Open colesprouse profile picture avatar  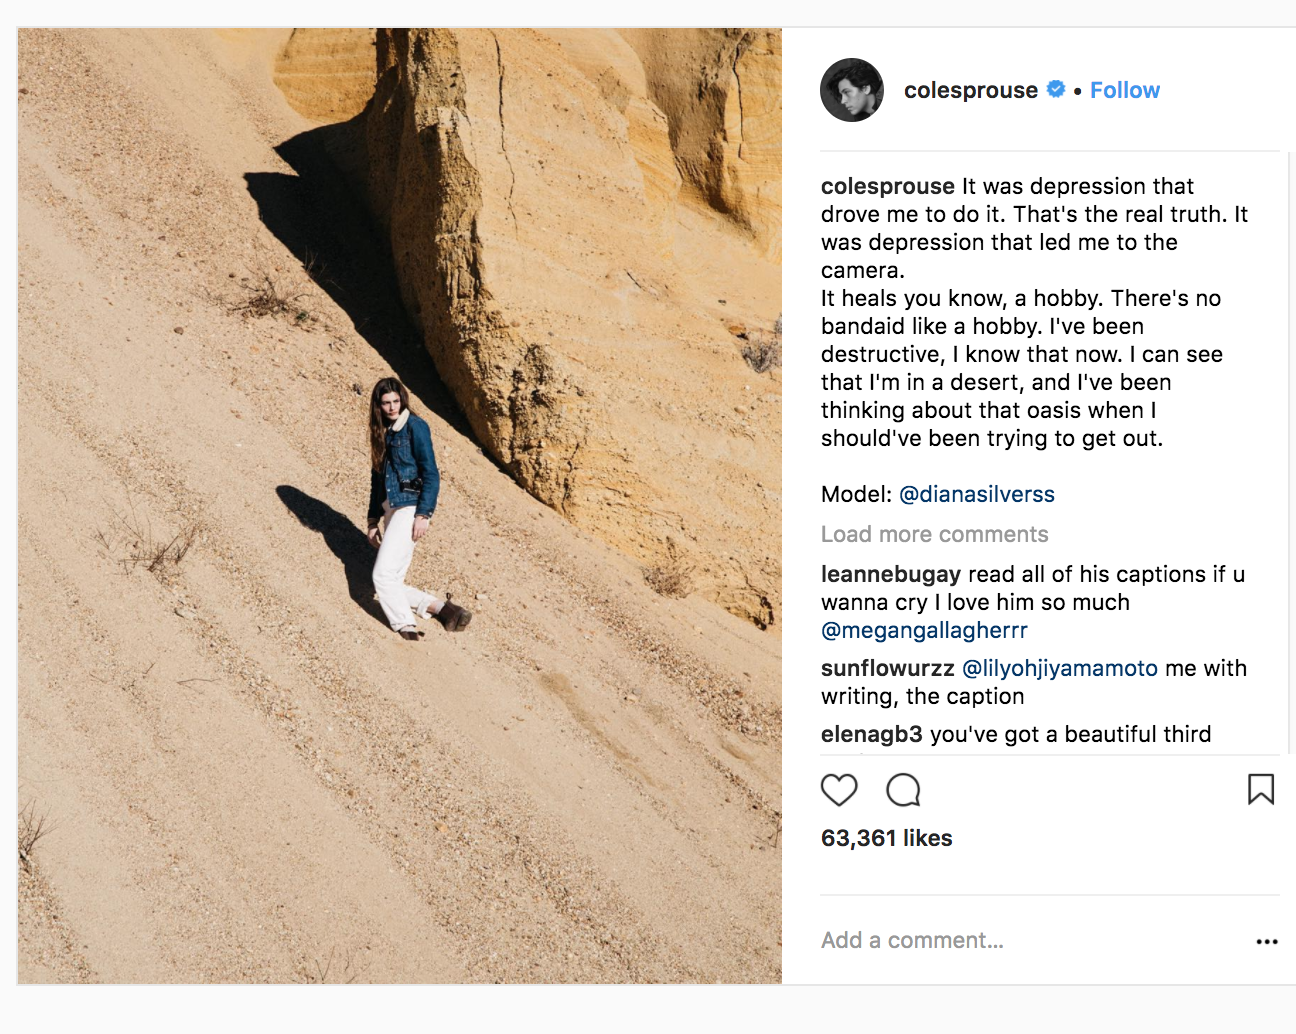[852, 90]
